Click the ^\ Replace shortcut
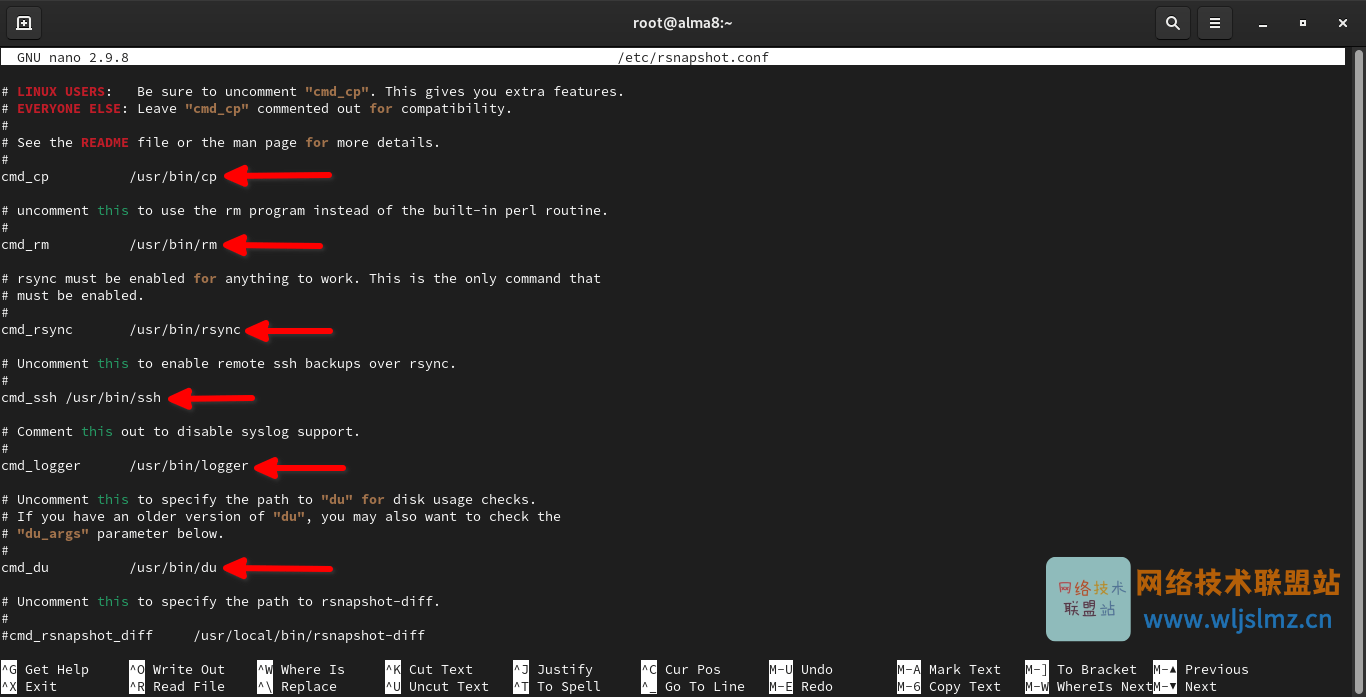The height and width of the screenshot is (697, 1366). [297, 687]
